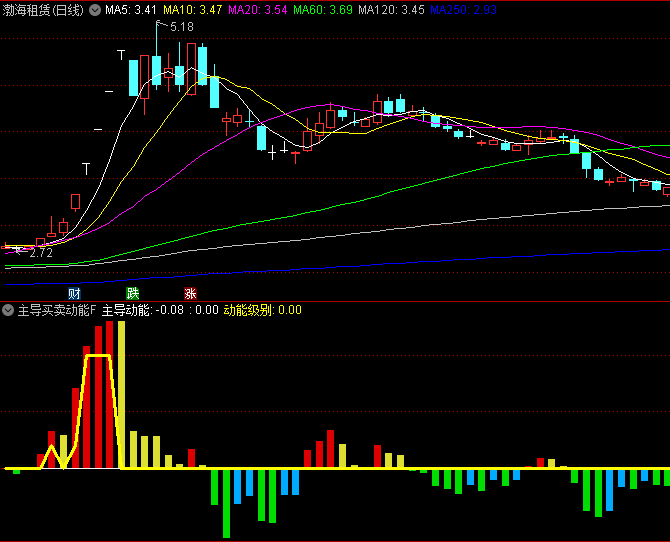This screenshot has height=542, width=670.
Task: Select the MA20: 3.54 label
Action: [x=258, y=10]
